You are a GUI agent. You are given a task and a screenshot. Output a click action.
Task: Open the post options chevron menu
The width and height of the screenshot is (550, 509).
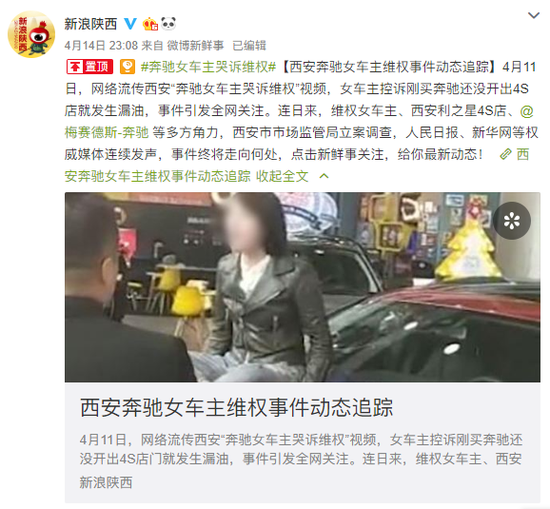[534, 15]
